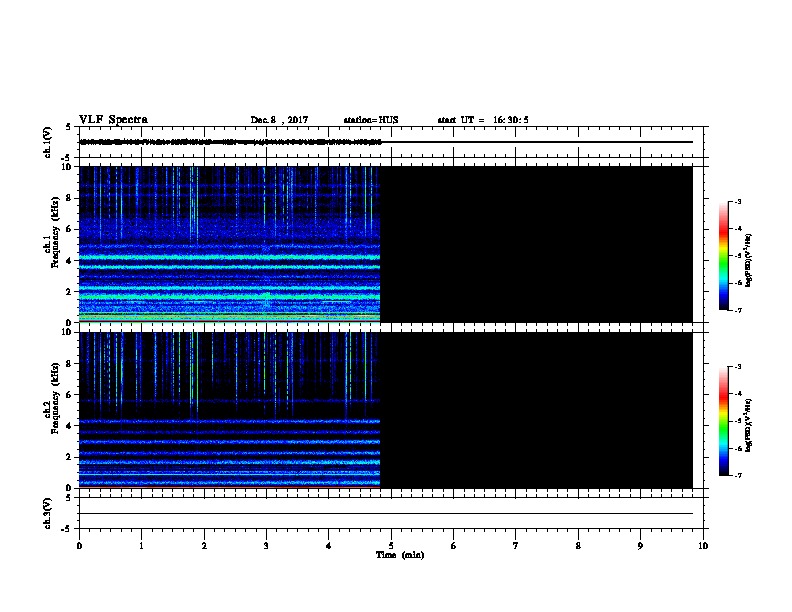Select the date text "Dec. 8 , 2017"

point(279,120)
